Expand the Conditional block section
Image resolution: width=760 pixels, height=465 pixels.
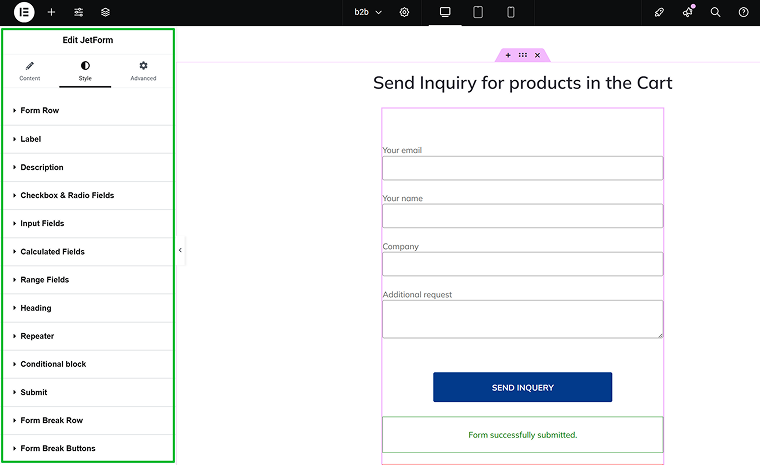pyautogui.click(x=88, y=364)
